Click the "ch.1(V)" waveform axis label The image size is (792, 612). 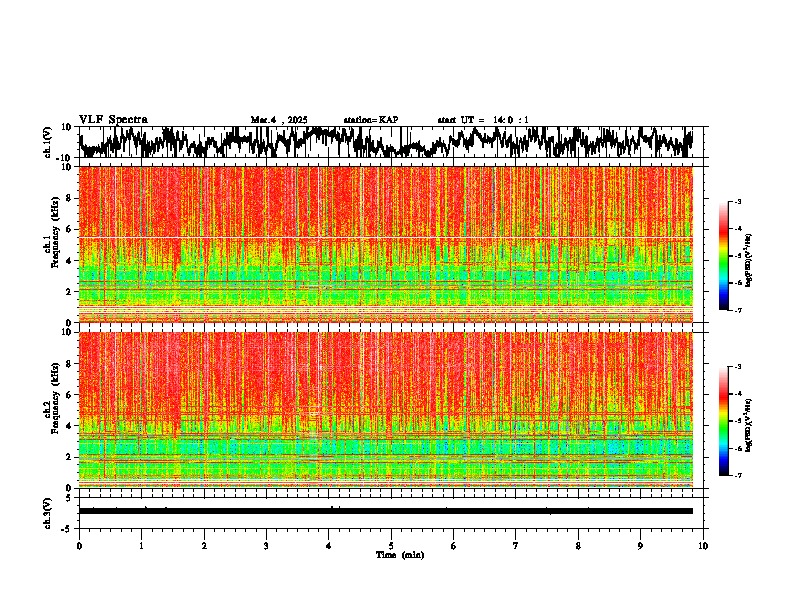click(x=48, y=142)
